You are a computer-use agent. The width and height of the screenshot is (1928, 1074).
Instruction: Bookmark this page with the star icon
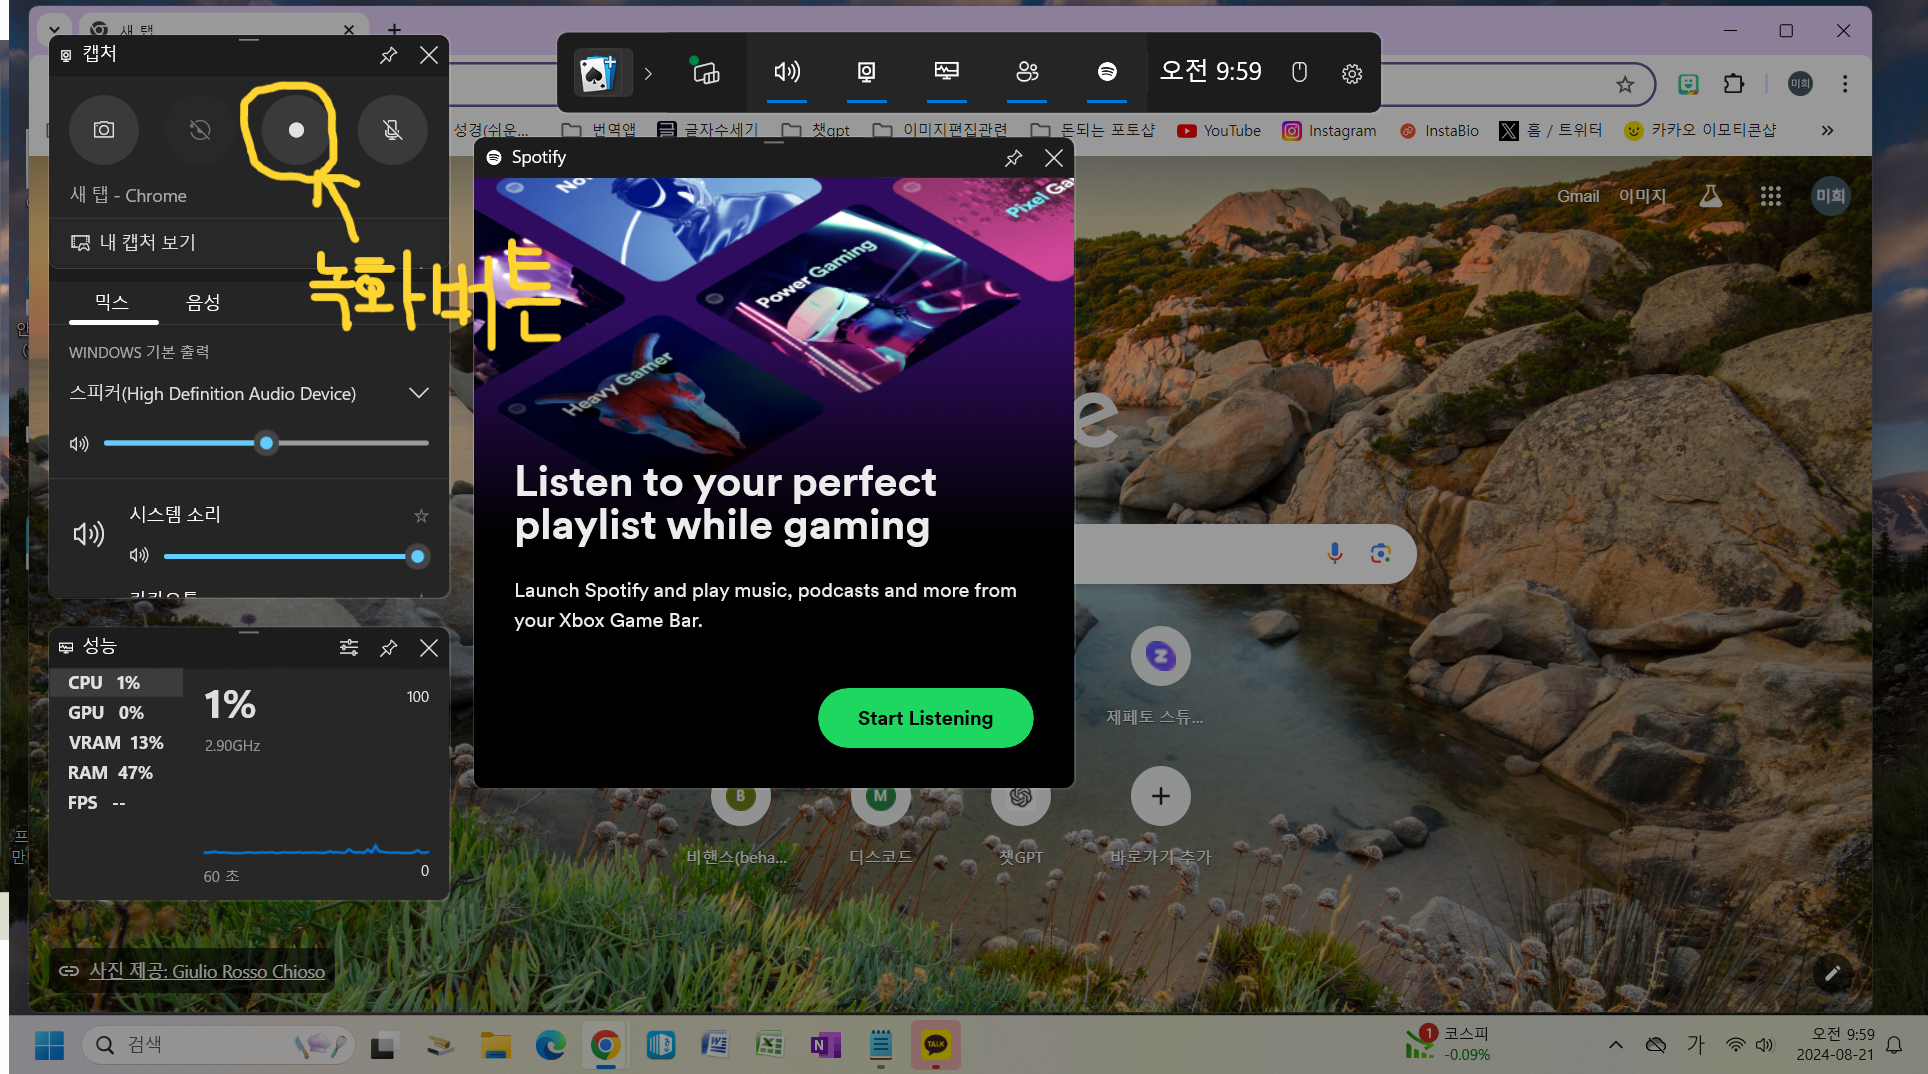(x=1625, y=85)
